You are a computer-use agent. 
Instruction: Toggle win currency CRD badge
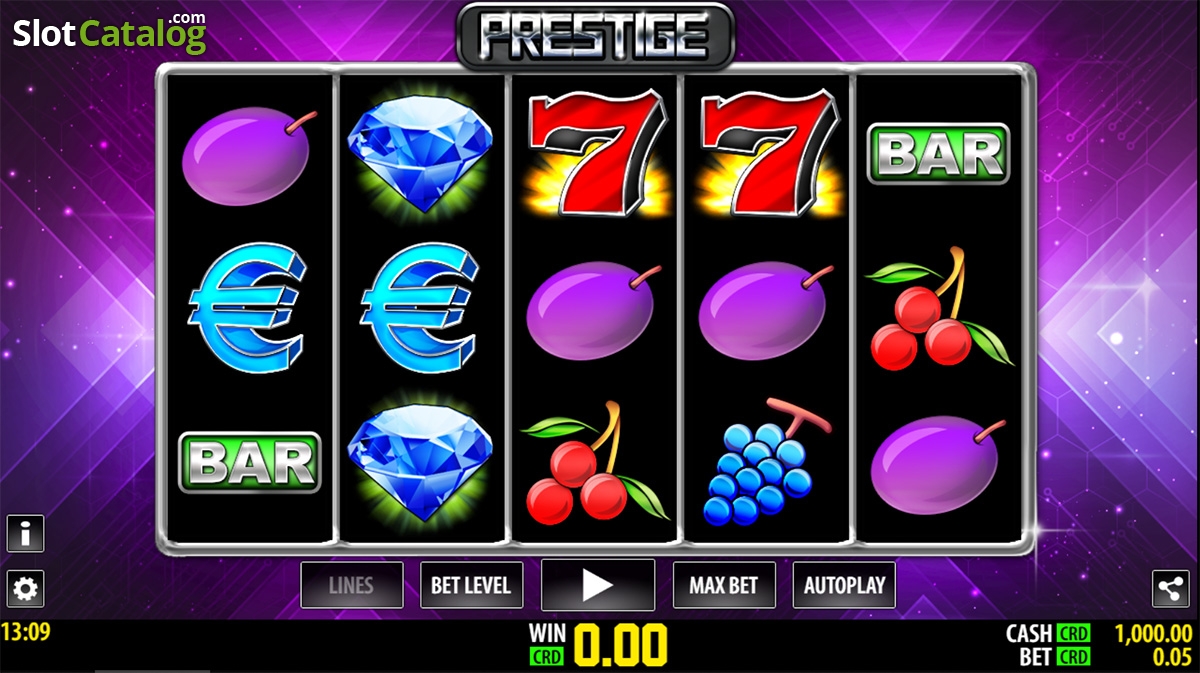pyautogui.click(x=547, y=657)
